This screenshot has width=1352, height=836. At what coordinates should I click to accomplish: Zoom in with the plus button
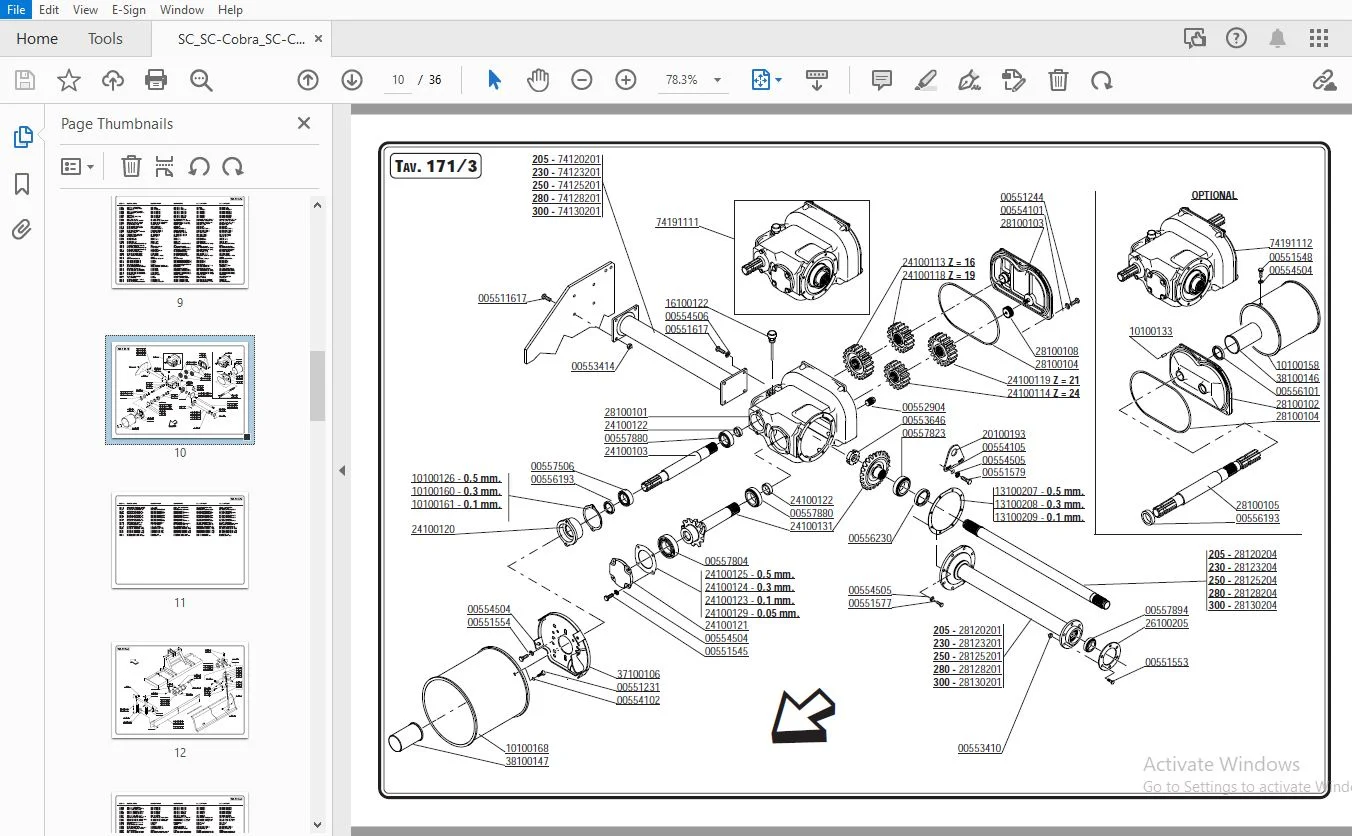tap(626, 80)
